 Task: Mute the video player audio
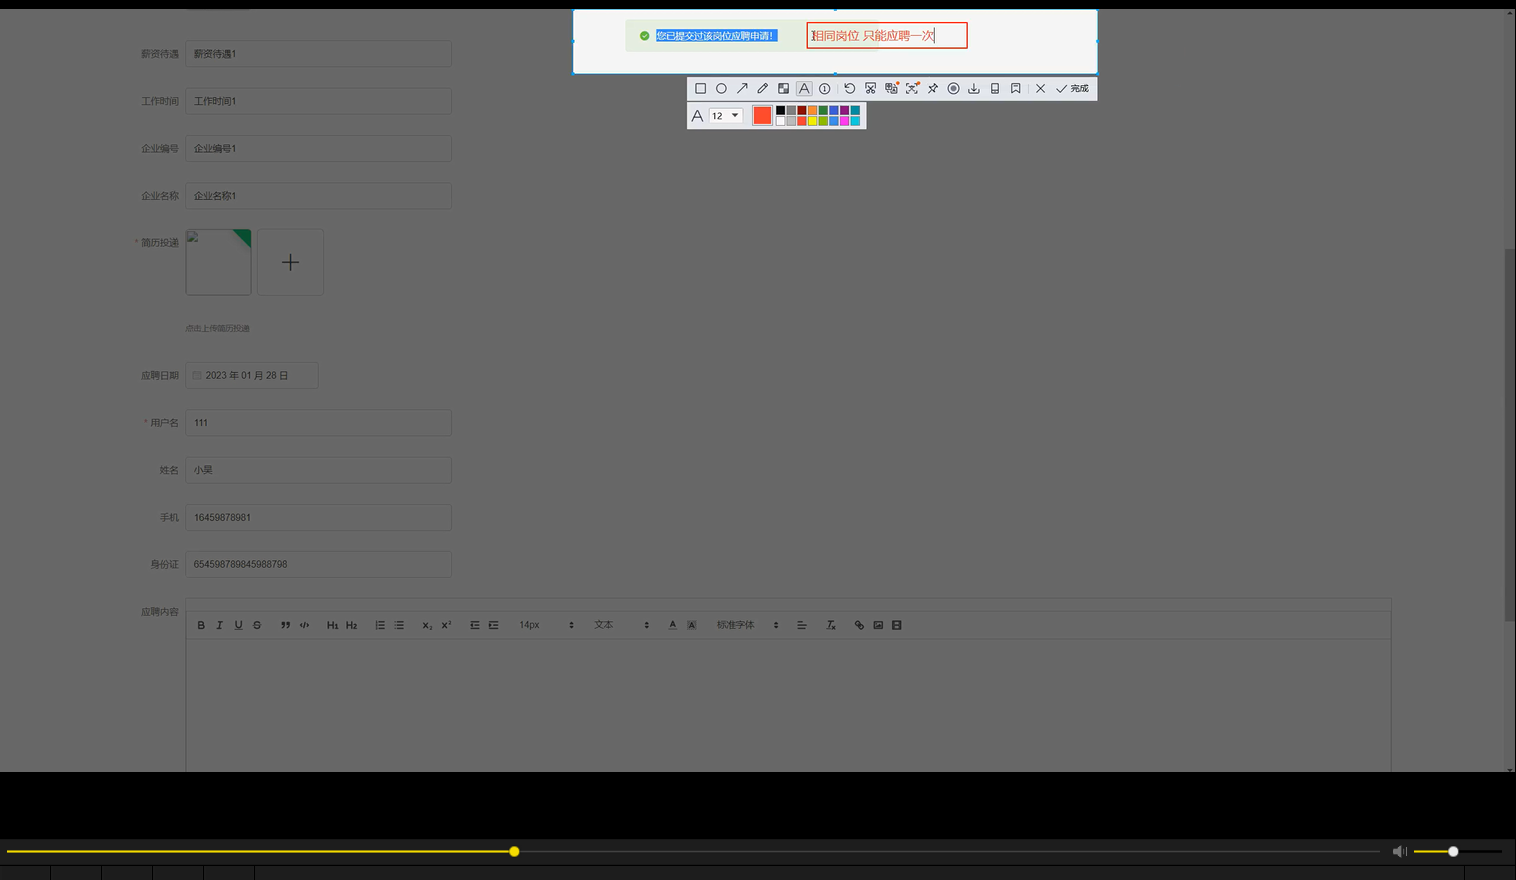coord(1400,851)
